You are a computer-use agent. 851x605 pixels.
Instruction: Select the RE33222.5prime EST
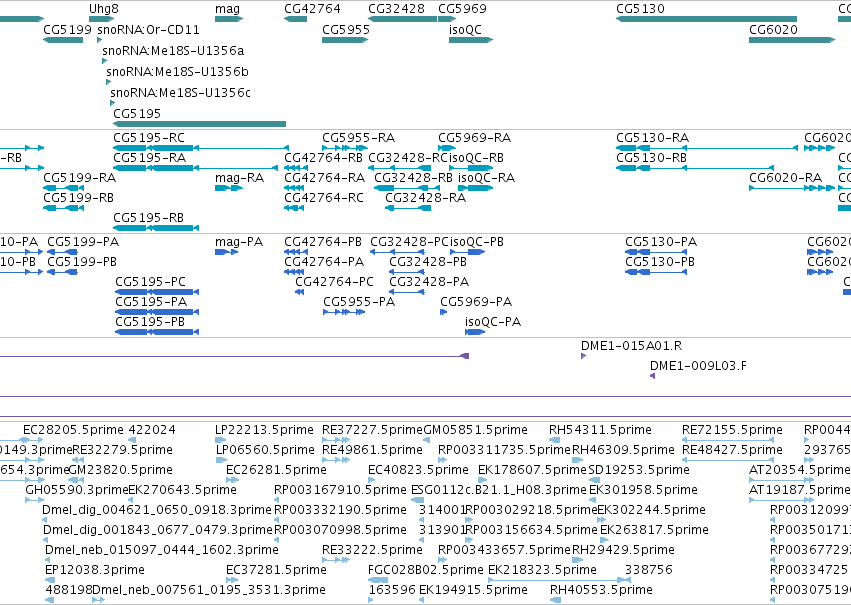(336, 560)
